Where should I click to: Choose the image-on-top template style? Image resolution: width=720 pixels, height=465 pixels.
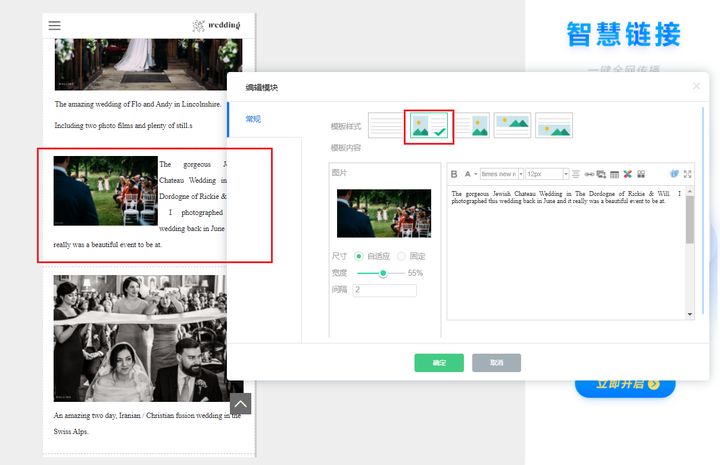[512, 125]
